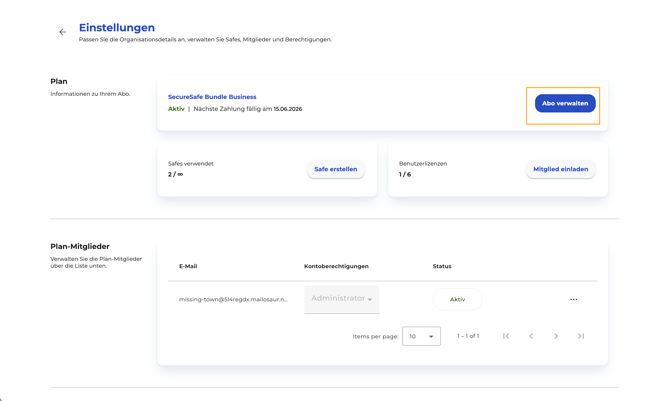The image size is (670, 401).
Task: Sort by Status column header
Action: pyautogui.click(x=442, y=266)
